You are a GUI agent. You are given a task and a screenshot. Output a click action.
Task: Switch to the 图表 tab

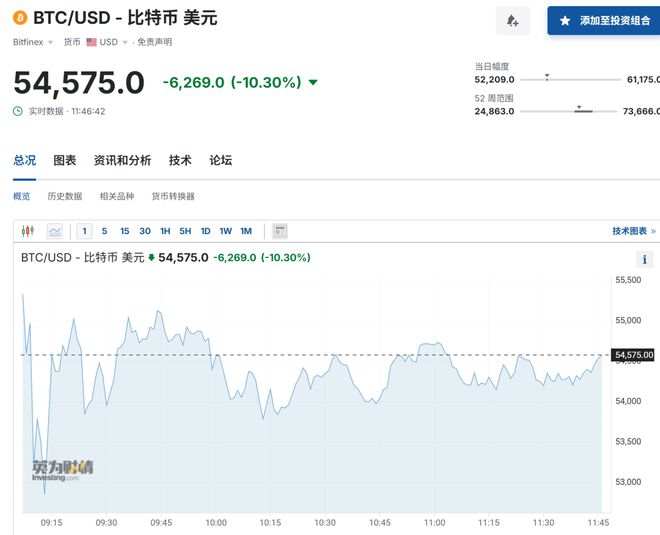pyautogui.click(x=65, y=160)
